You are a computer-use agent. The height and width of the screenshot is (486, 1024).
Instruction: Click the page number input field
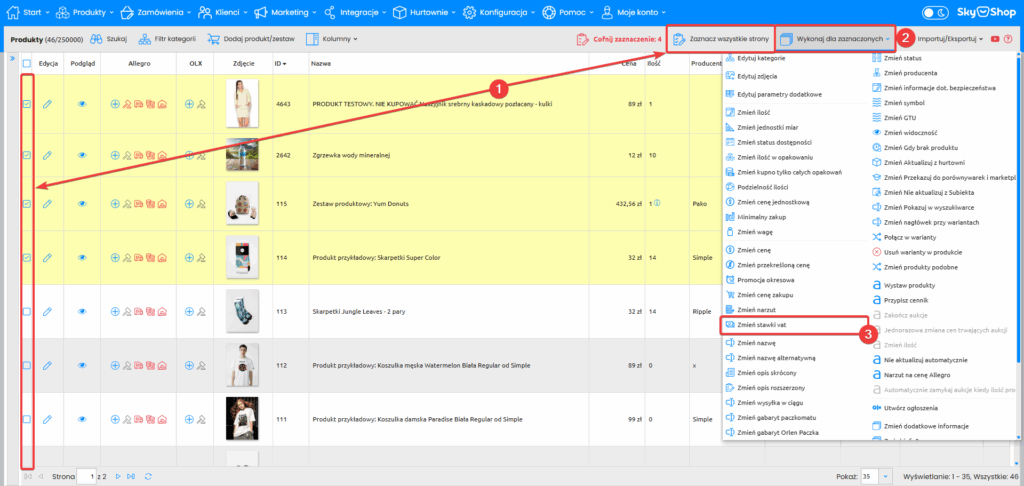tap(88, 476)
